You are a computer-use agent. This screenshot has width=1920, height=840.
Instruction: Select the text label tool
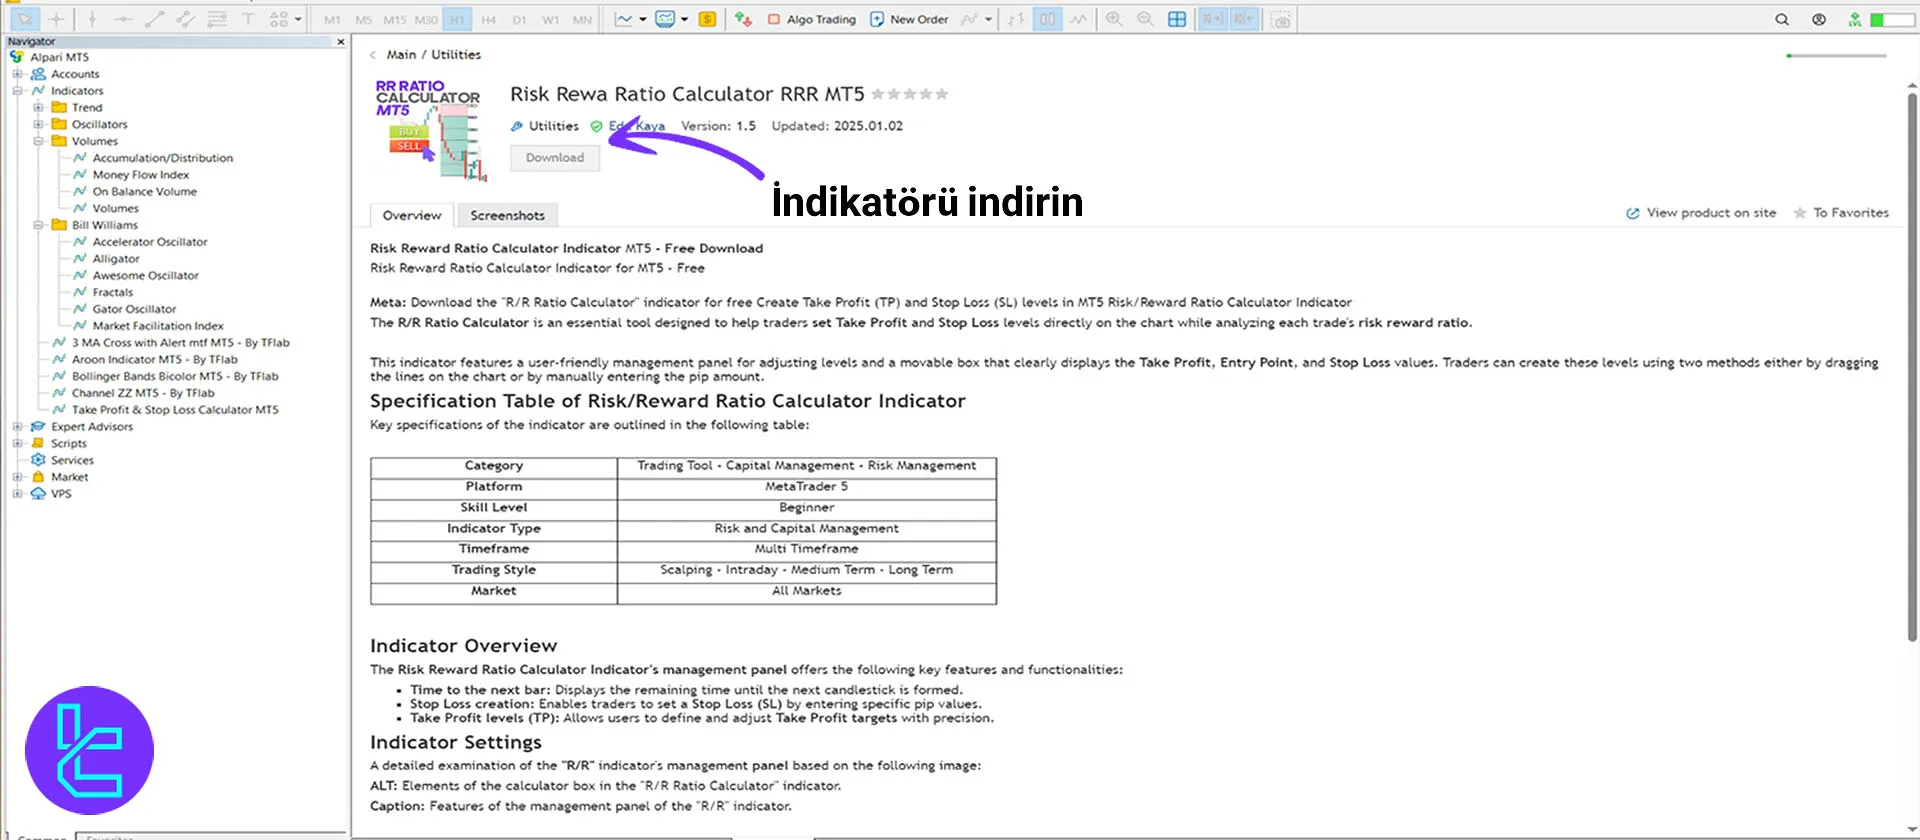pyautogui.click(x=248, y=19)
